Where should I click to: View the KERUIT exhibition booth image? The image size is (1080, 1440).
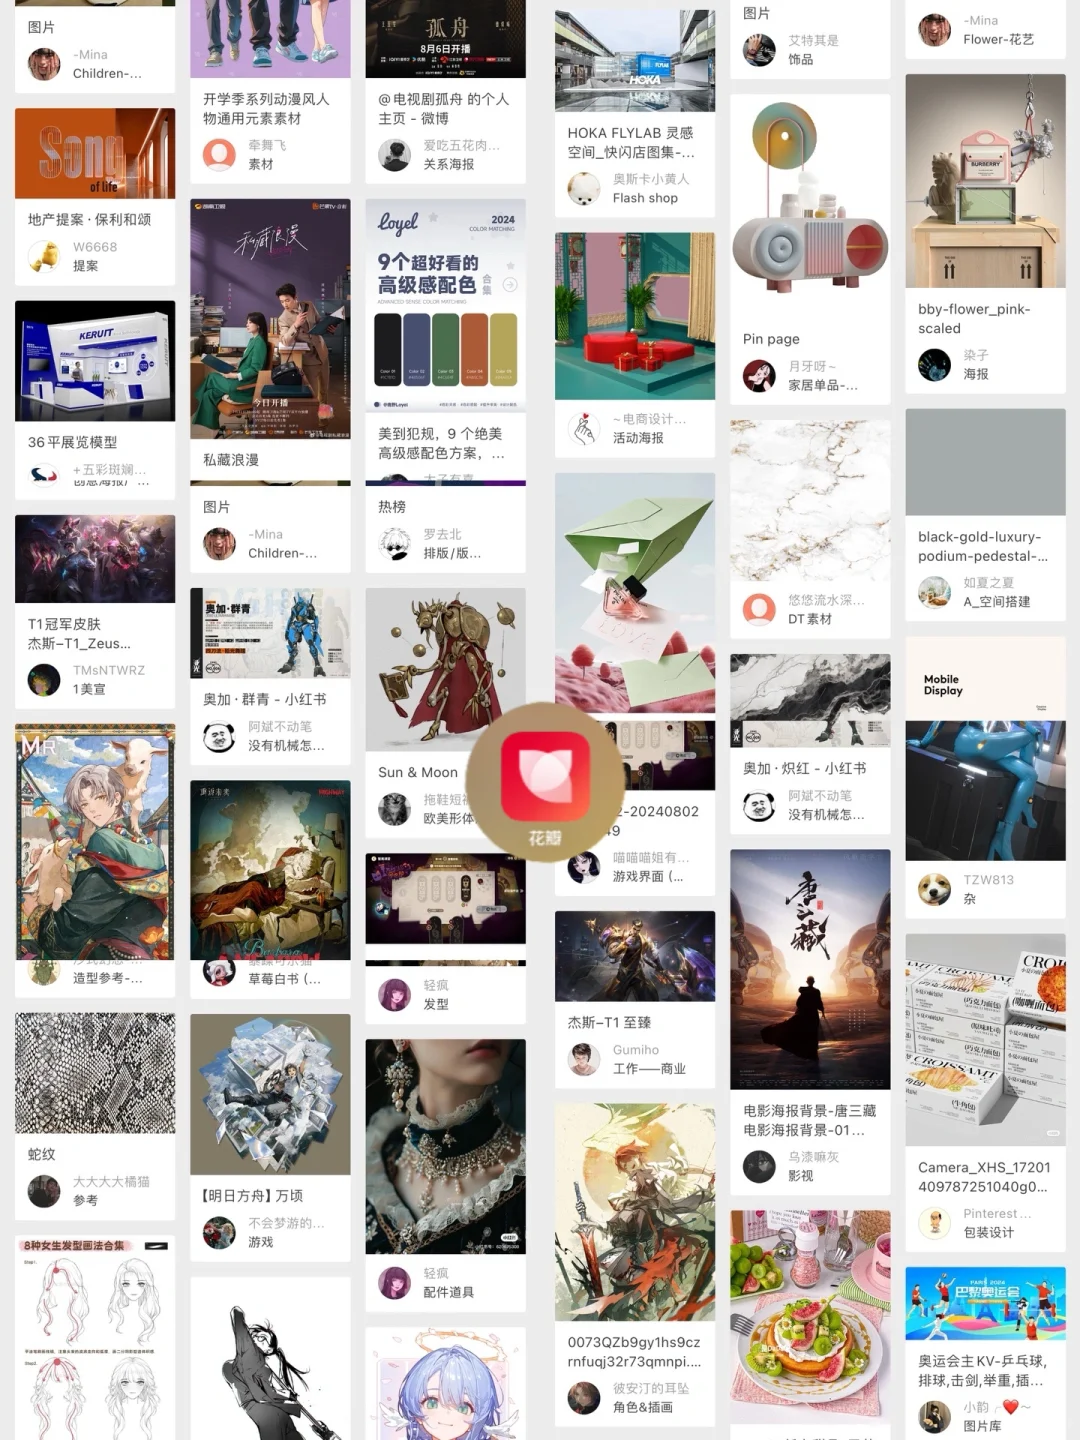click(x=95, y=361)
